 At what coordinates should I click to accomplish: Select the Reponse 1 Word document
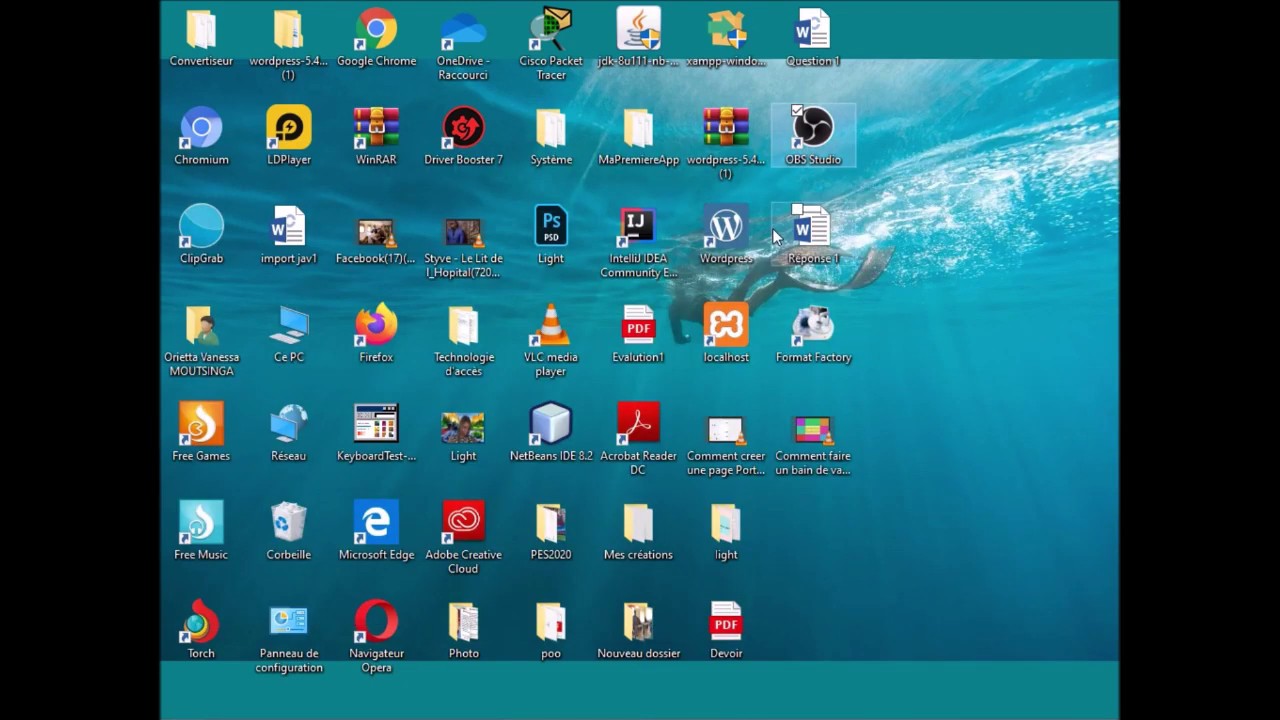tap(813, 227)
